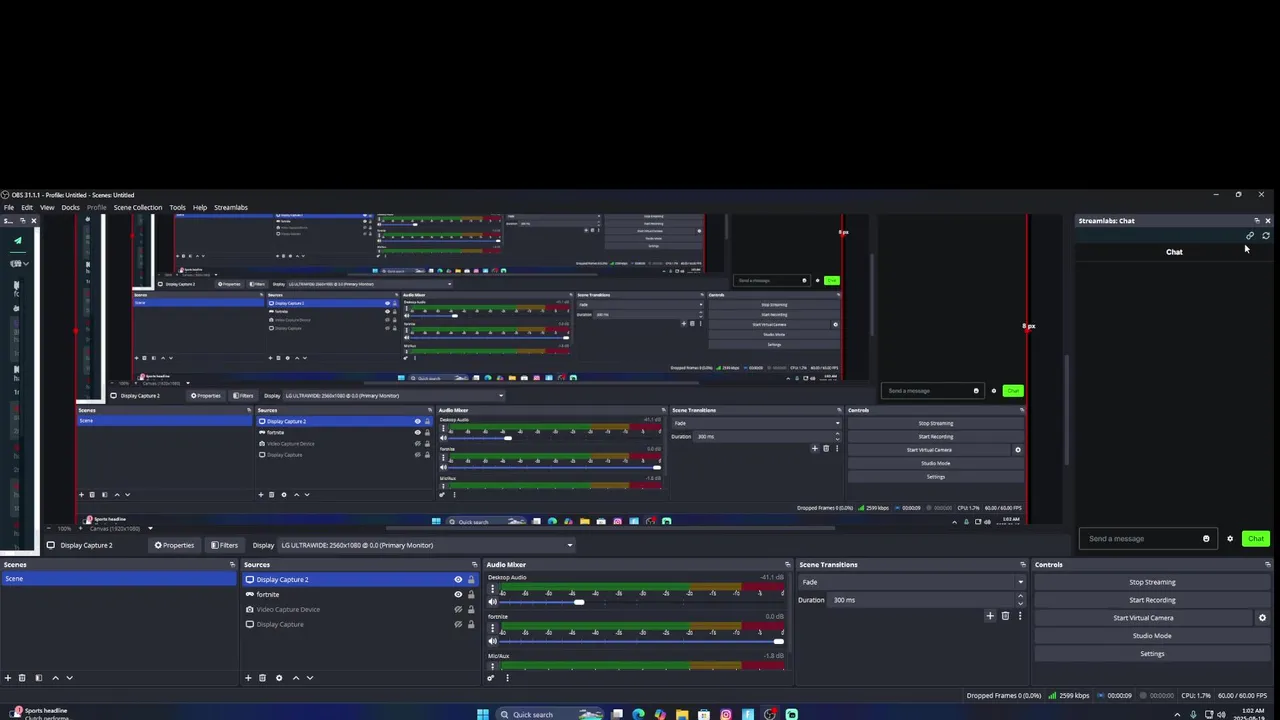This screenshot has height=720, width=1280.
Task: Open the Scene Collection menu
Action: 137,208
